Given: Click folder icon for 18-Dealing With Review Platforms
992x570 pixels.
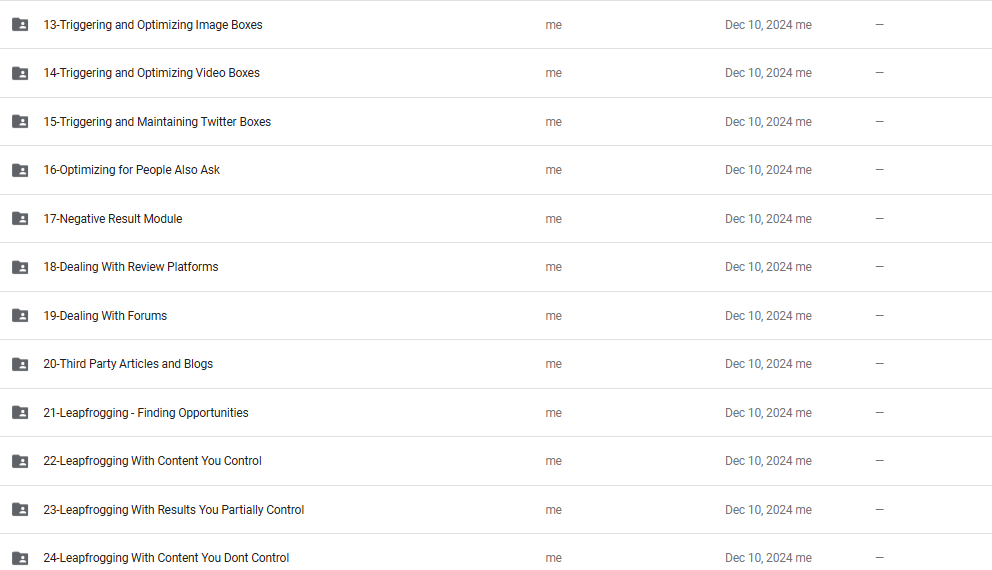Looking at the screenshot, I should 20,267.
